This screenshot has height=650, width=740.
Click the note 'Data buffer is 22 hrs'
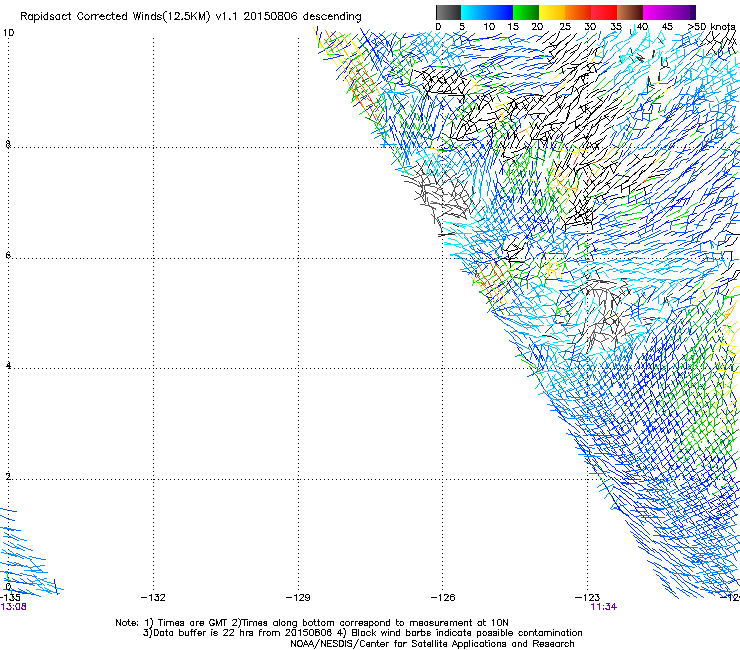coord(205,633)
